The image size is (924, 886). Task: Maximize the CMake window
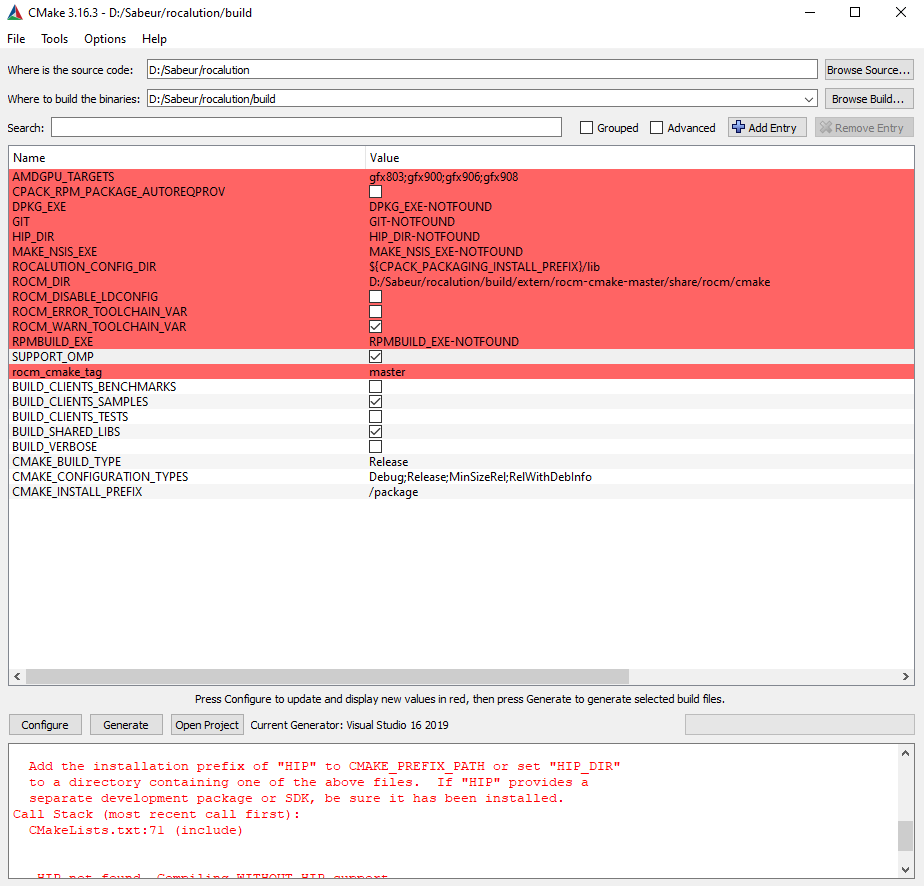pyautogui.click(x=855, y=12)
